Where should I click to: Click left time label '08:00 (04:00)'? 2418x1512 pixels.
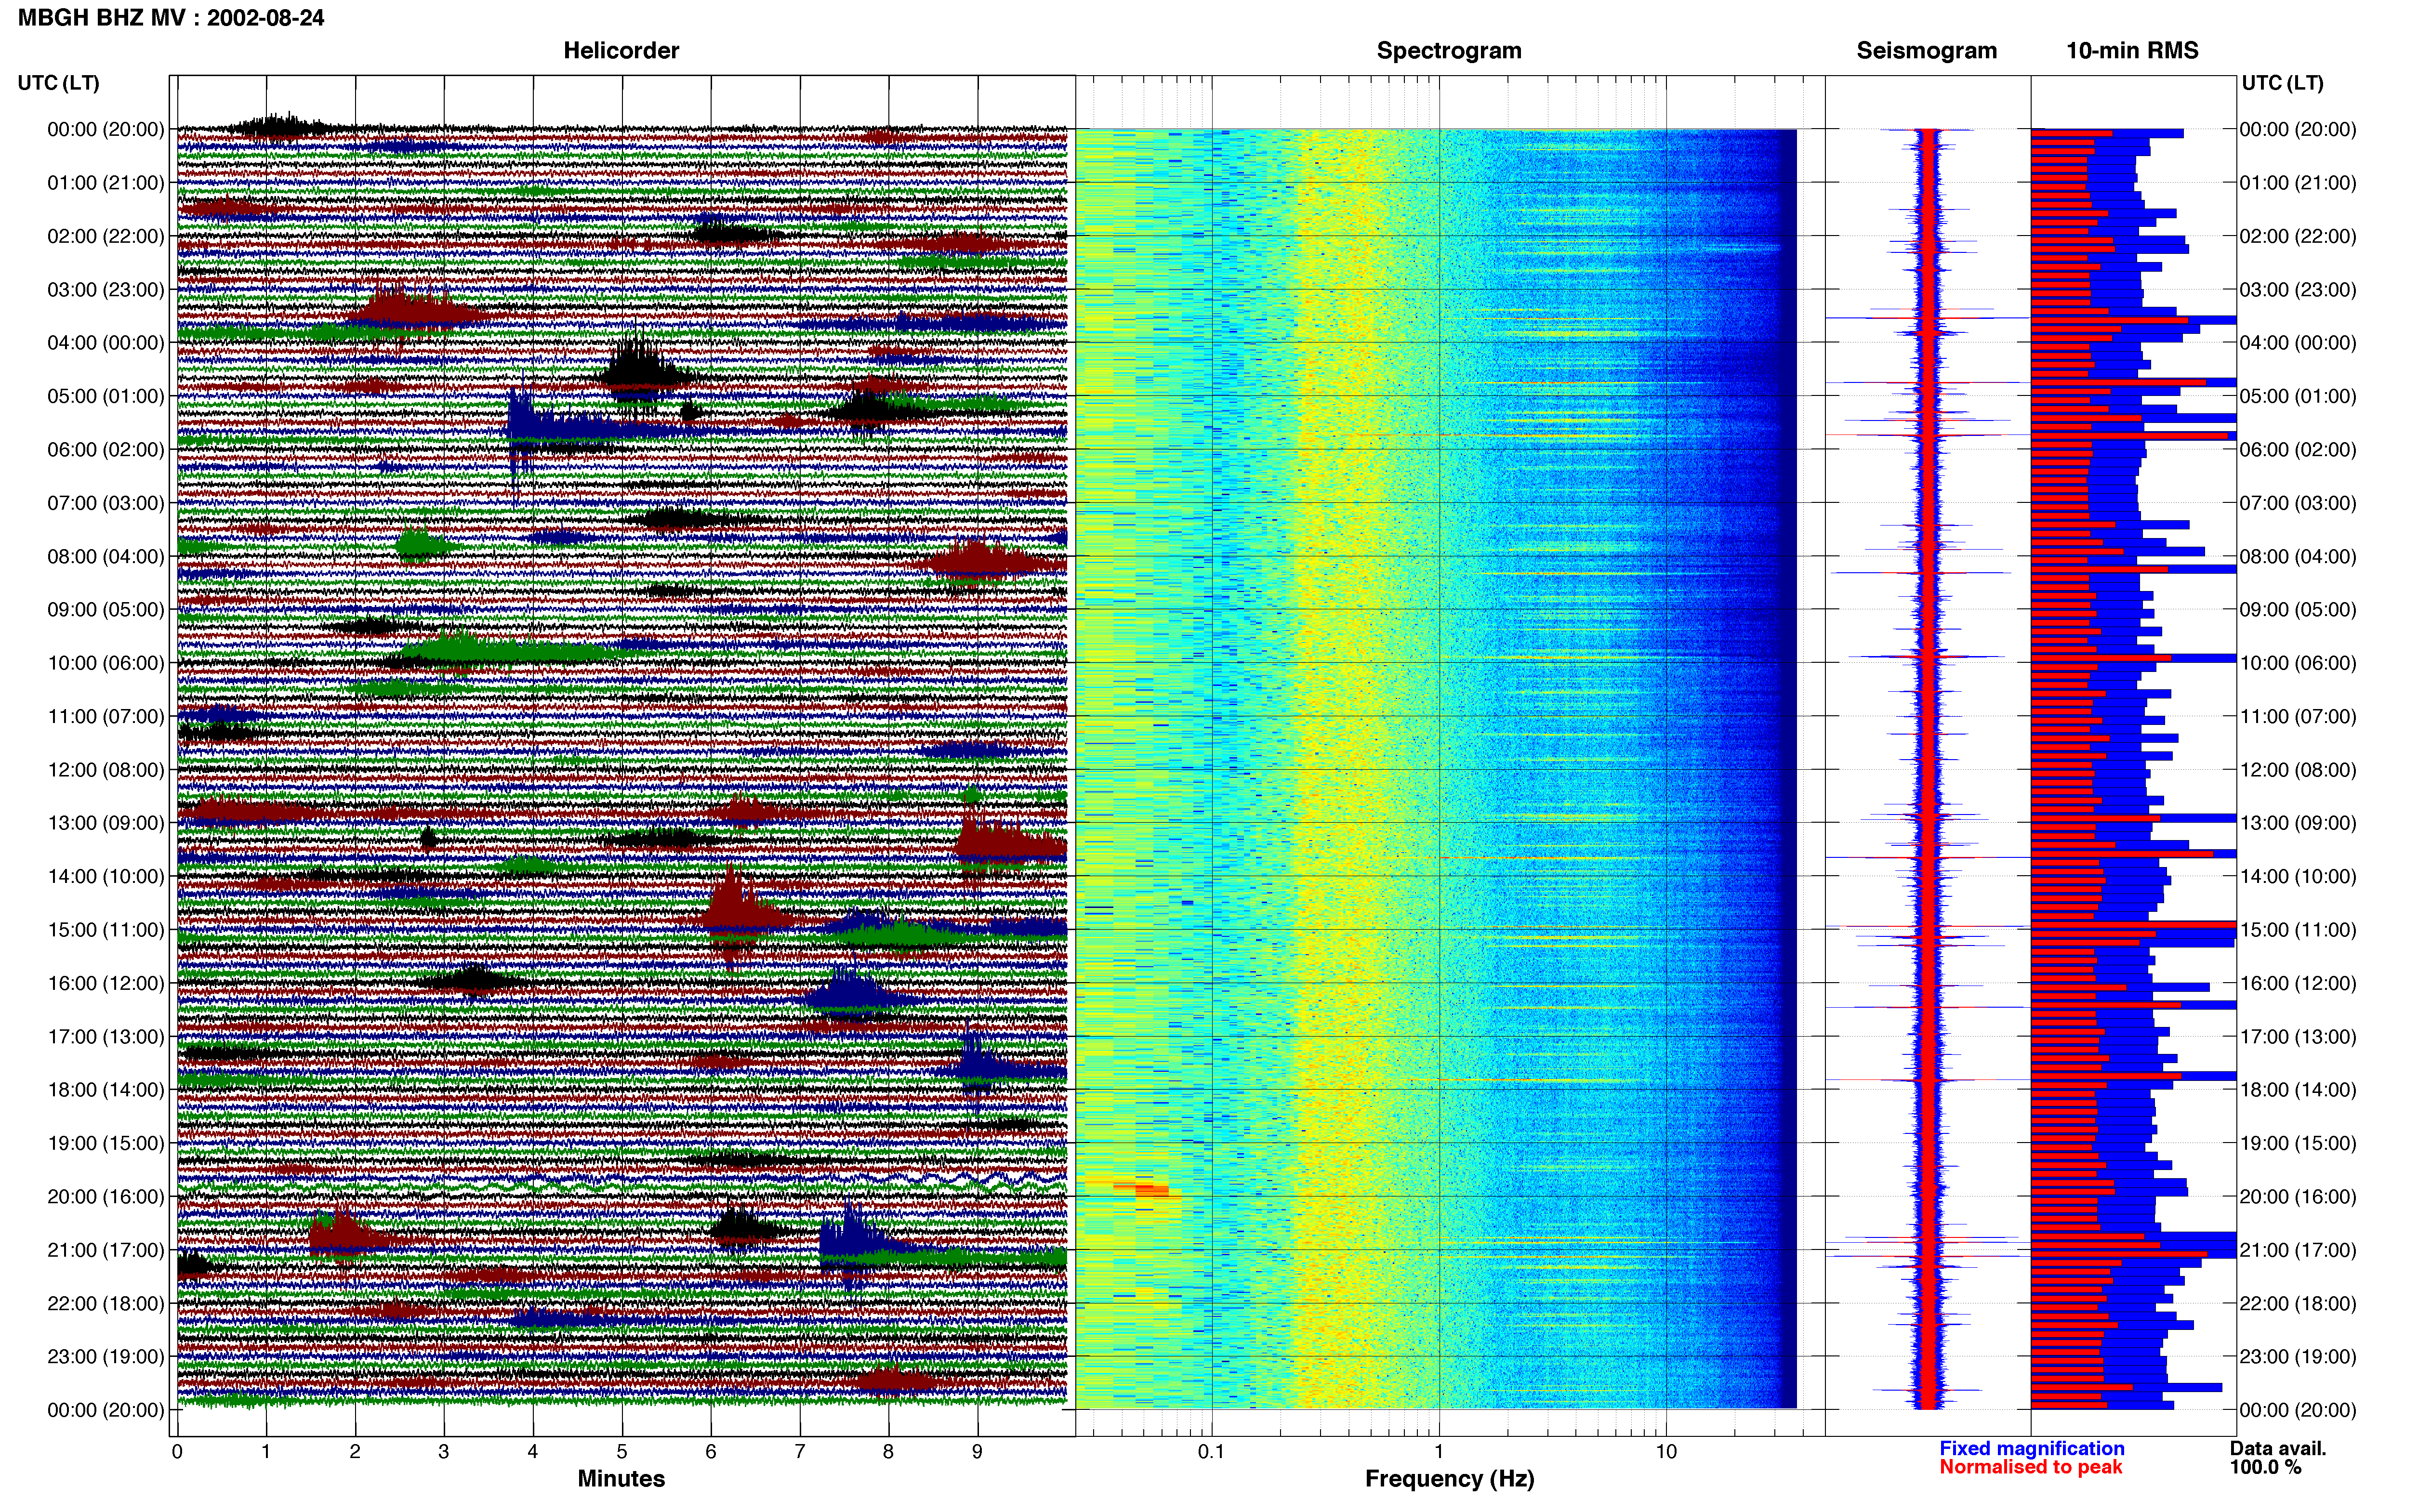point(106,556)
